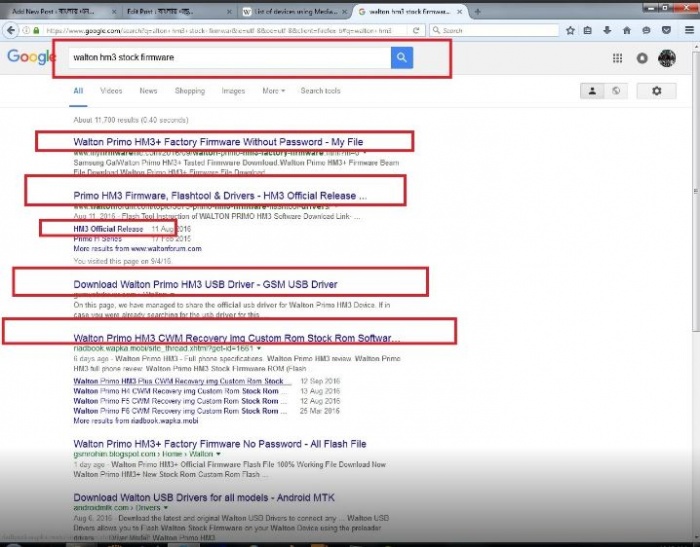
Task: Show bookmarks list icon in Firefox toolbar
Action: coord(588,30)
